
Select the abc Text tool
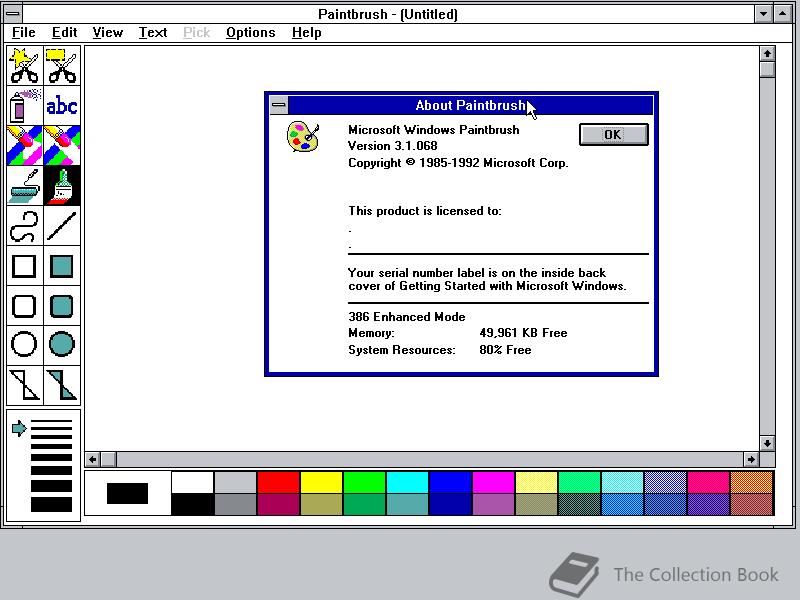(62, 105)
